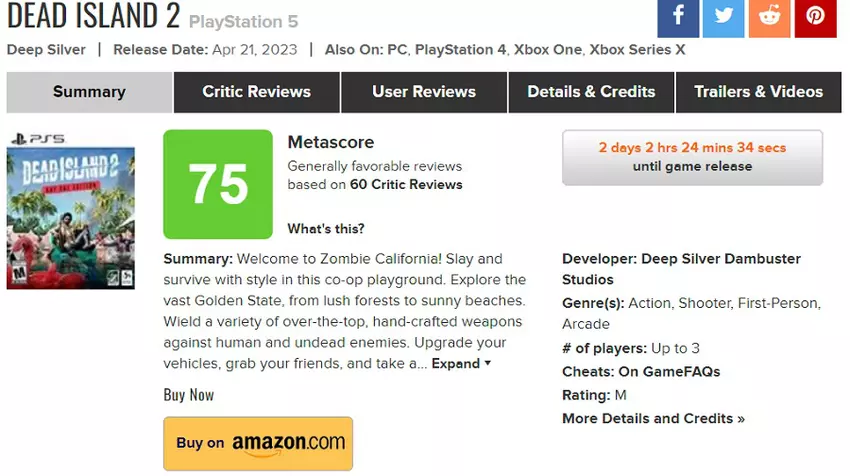850x476 pixels.
Task: Share page via Facebook icon
Action: pyautogui.click(x=678, y=17)
